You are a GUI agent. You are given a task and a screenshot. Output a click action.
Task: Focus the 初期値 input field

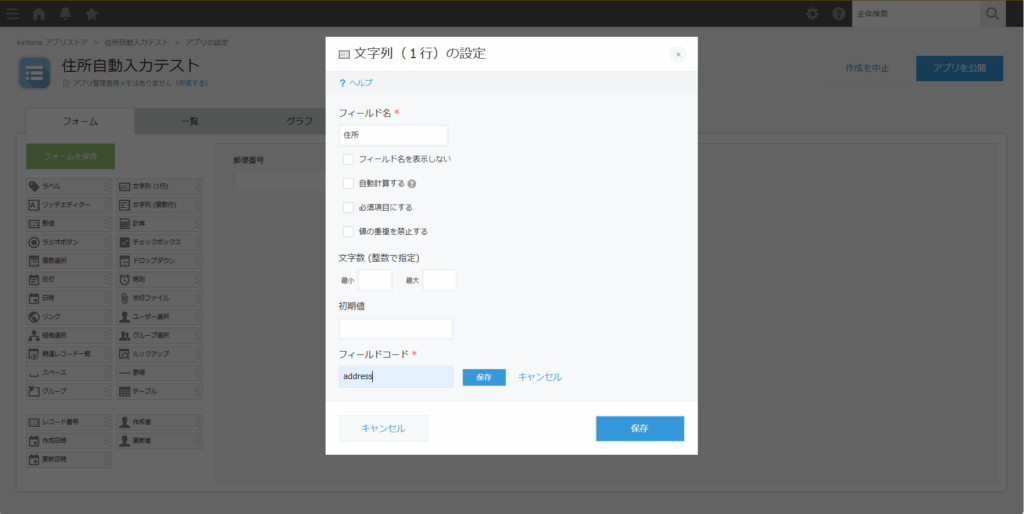coord(396,329)
